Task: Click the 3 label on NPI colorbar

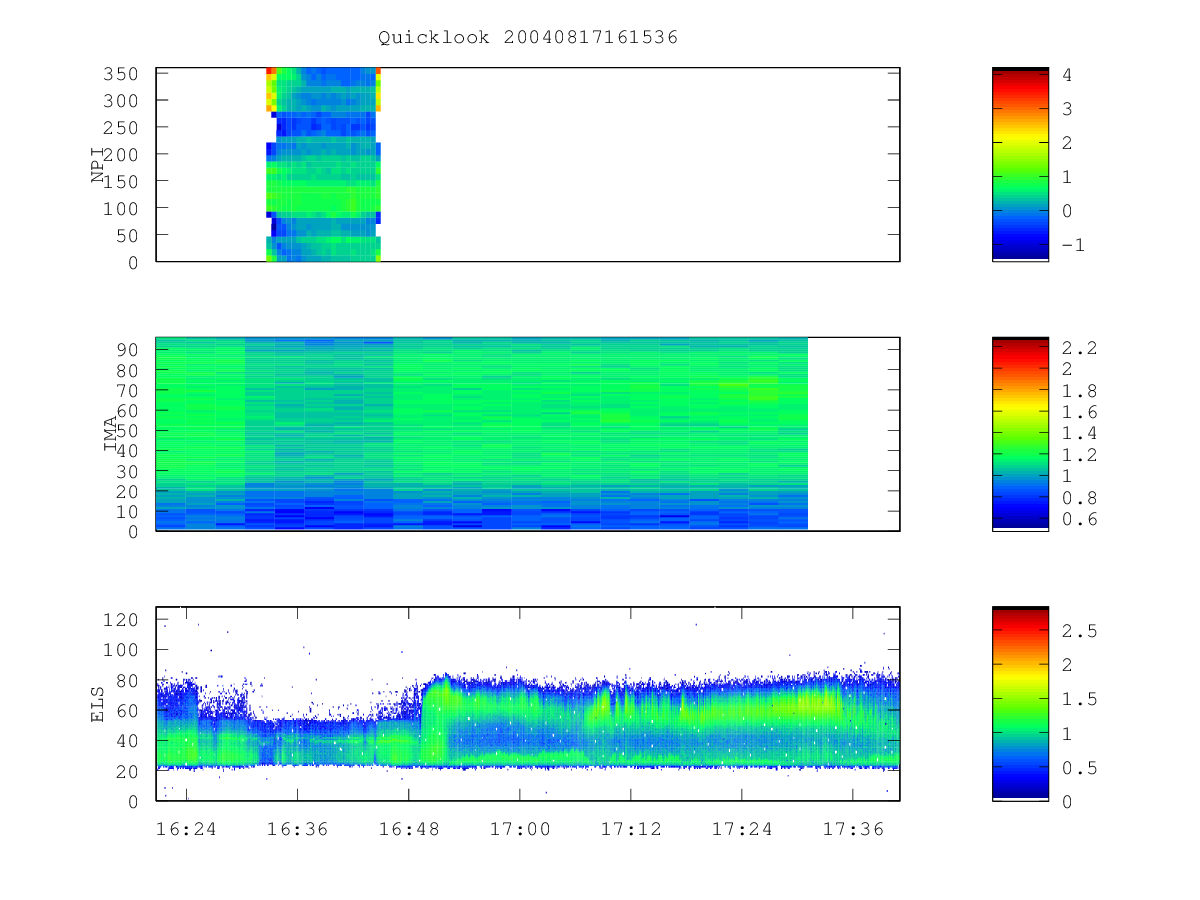Action: [1067, 109]
